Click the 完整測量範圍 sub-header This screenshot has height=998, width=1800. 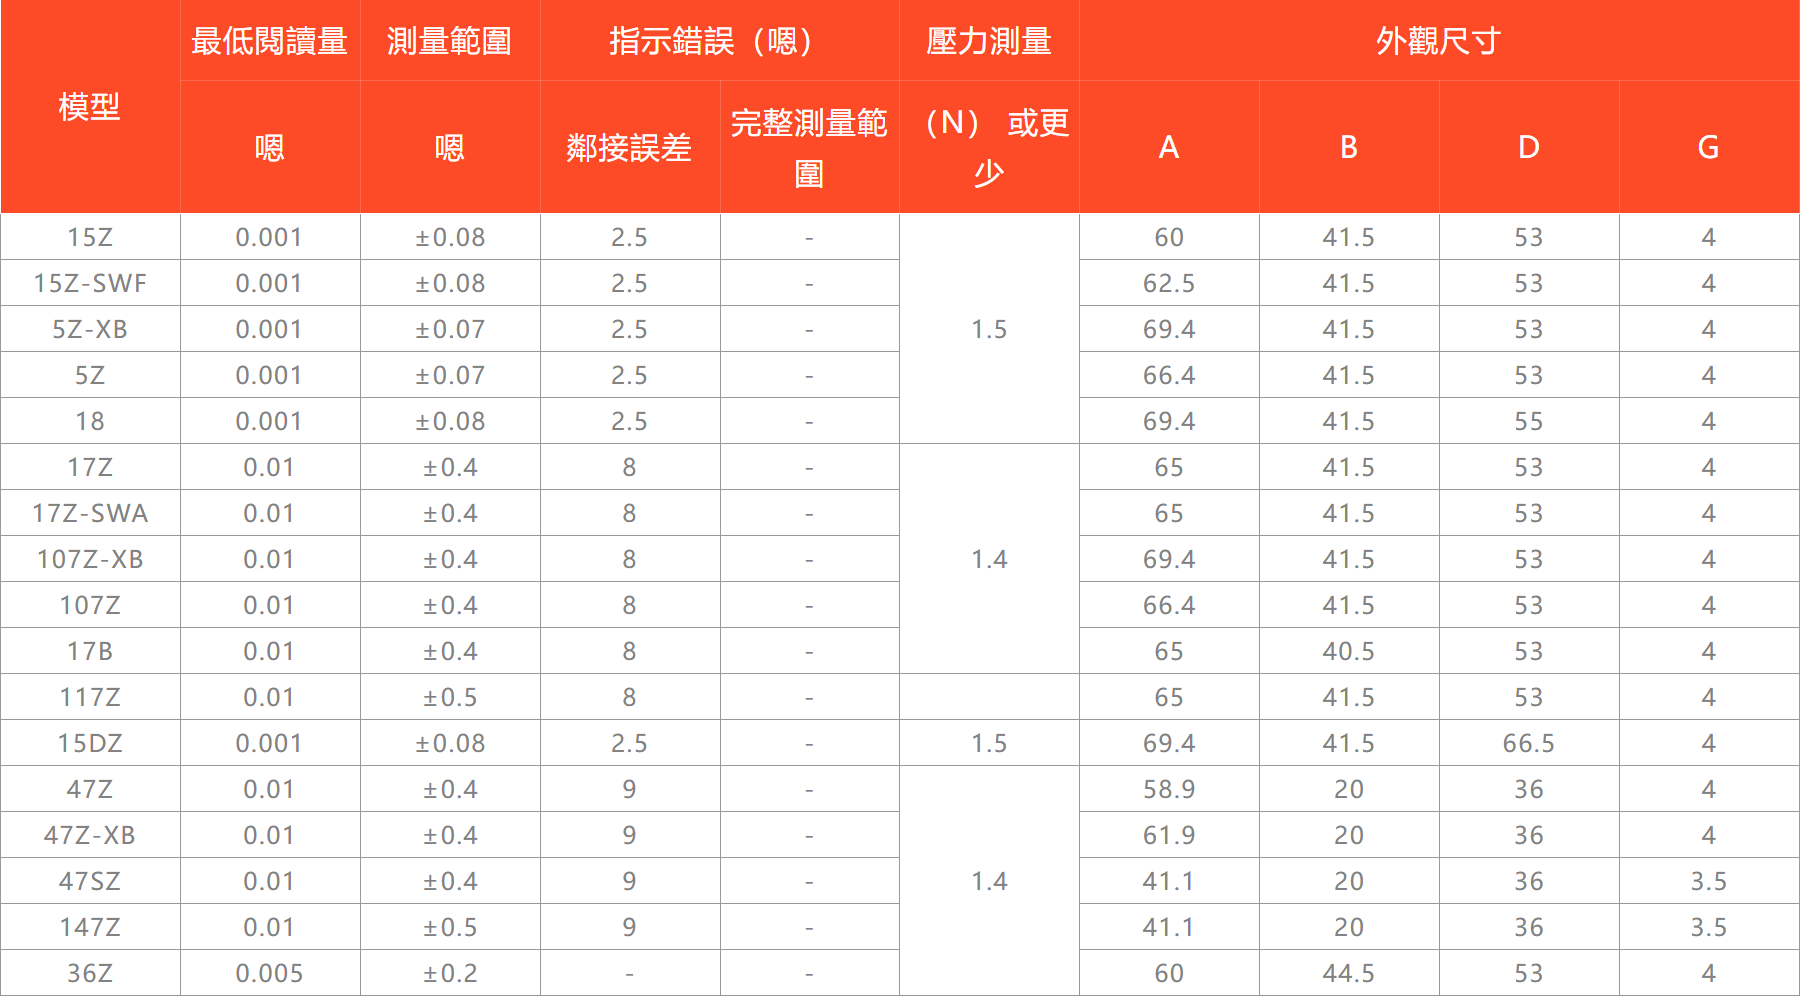[x=809, y=147]
